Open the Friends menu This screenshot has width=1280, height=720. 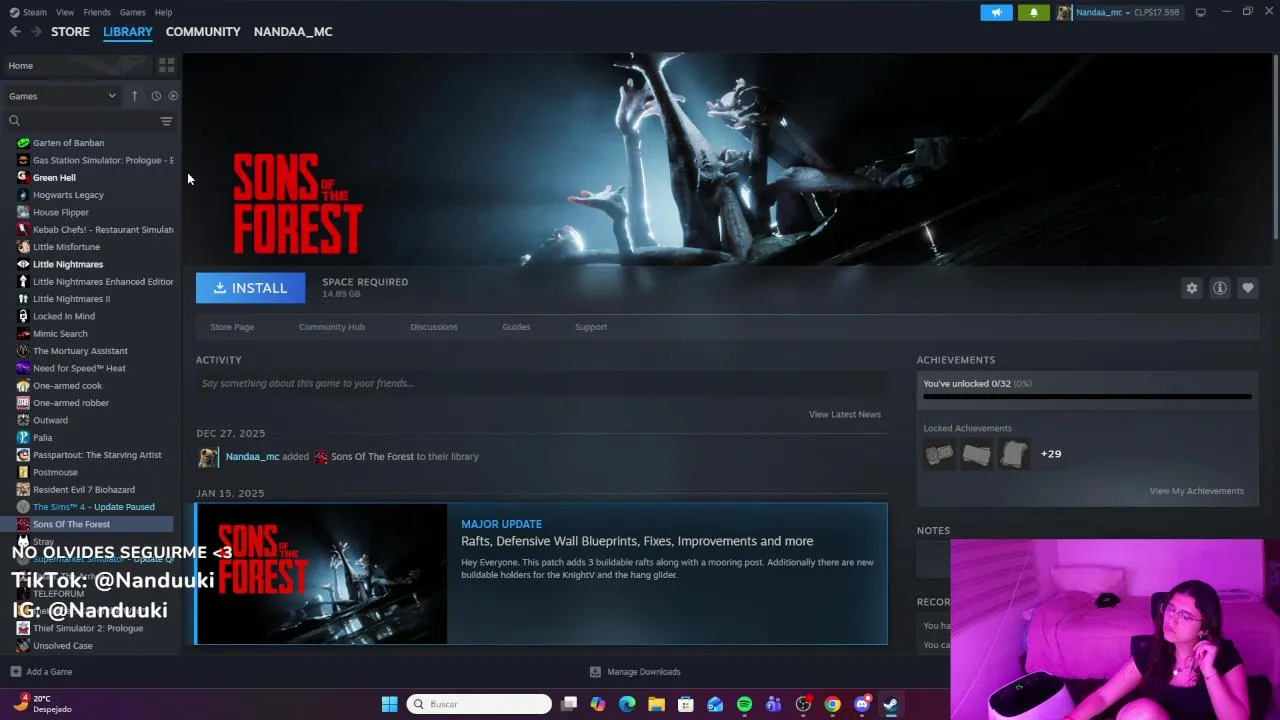[97, 12]
